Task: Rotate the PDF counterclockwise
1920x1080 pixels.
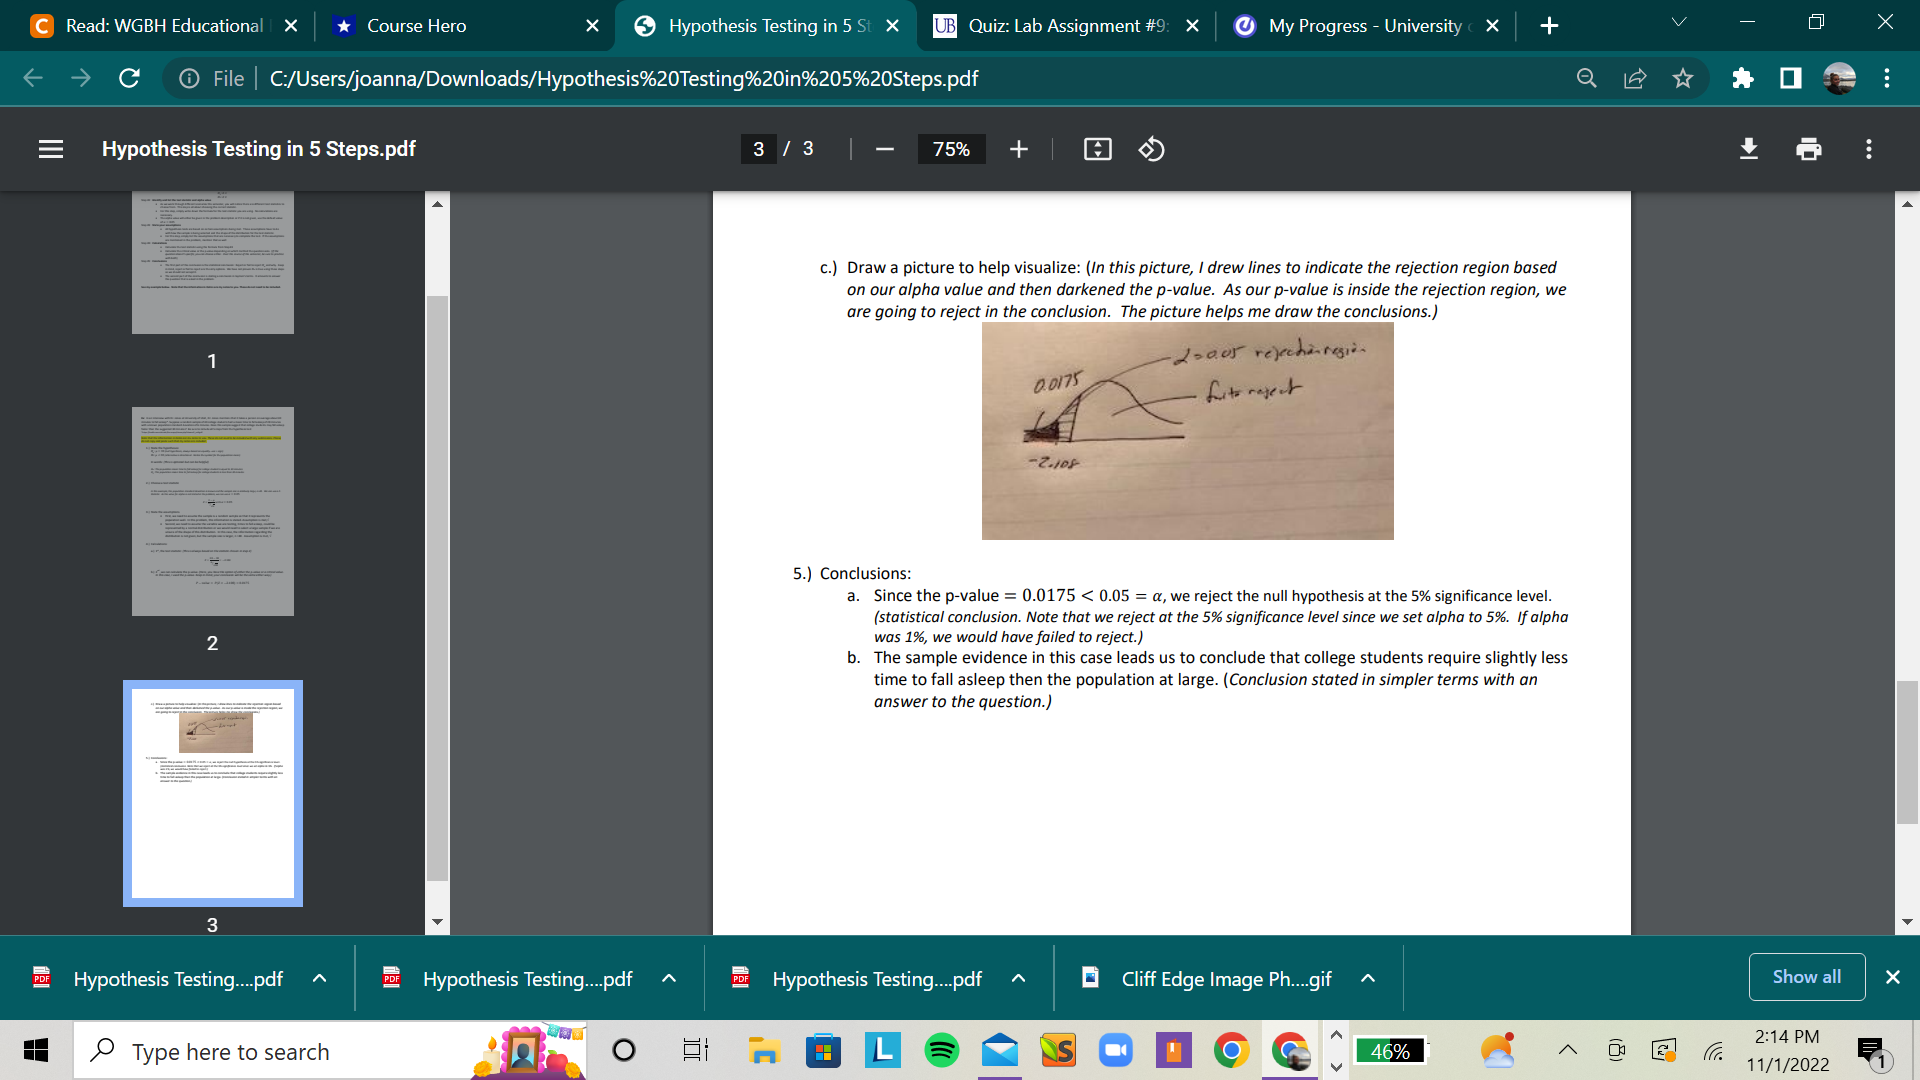Action: (1151, 149)
